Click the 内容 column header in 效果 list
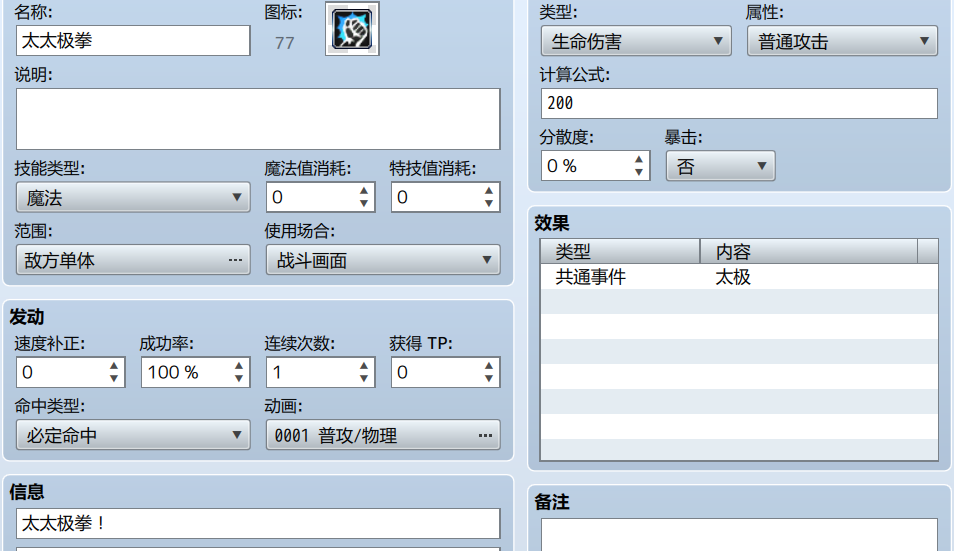 pyautogui.click(x=809, y=251)
